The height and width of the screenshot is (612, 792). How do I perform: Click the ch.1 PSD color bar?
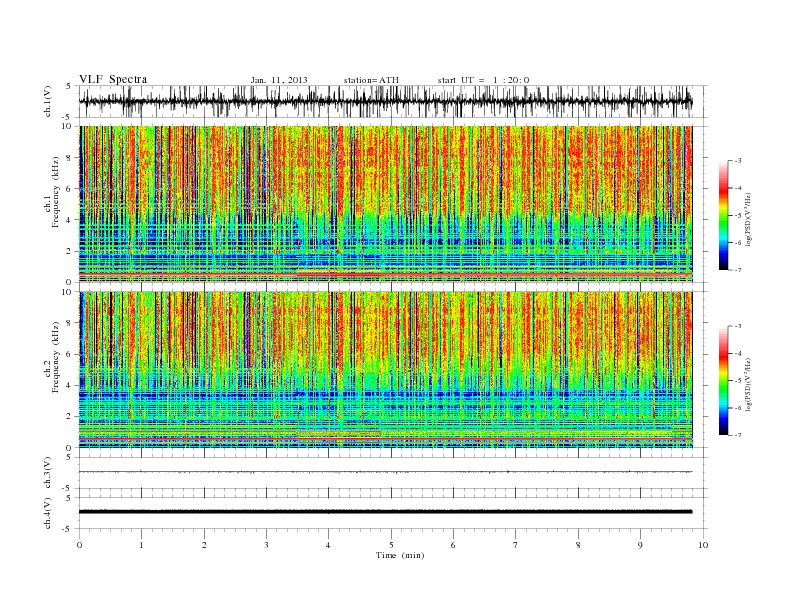tap(723, 215)
